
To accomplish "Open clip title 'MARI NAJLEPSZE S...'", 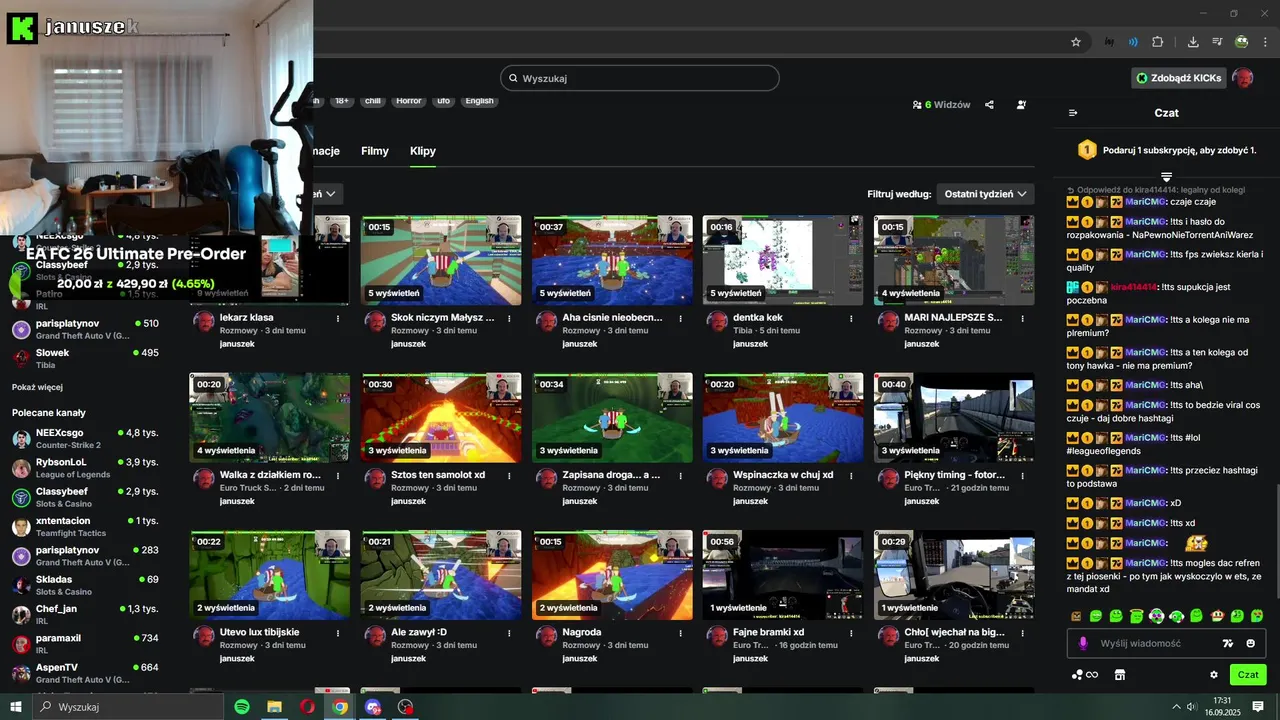I will [953, 318].
